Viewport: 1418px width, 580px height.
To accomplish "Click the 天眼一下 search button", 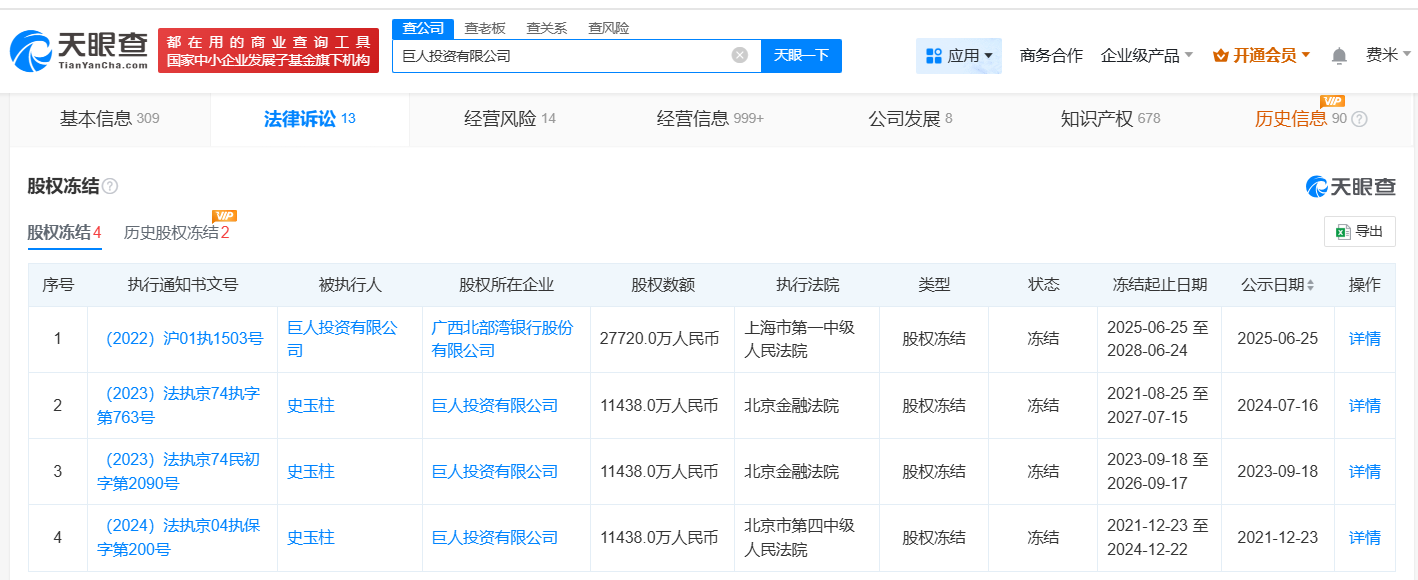I will (x=801, y=55).
